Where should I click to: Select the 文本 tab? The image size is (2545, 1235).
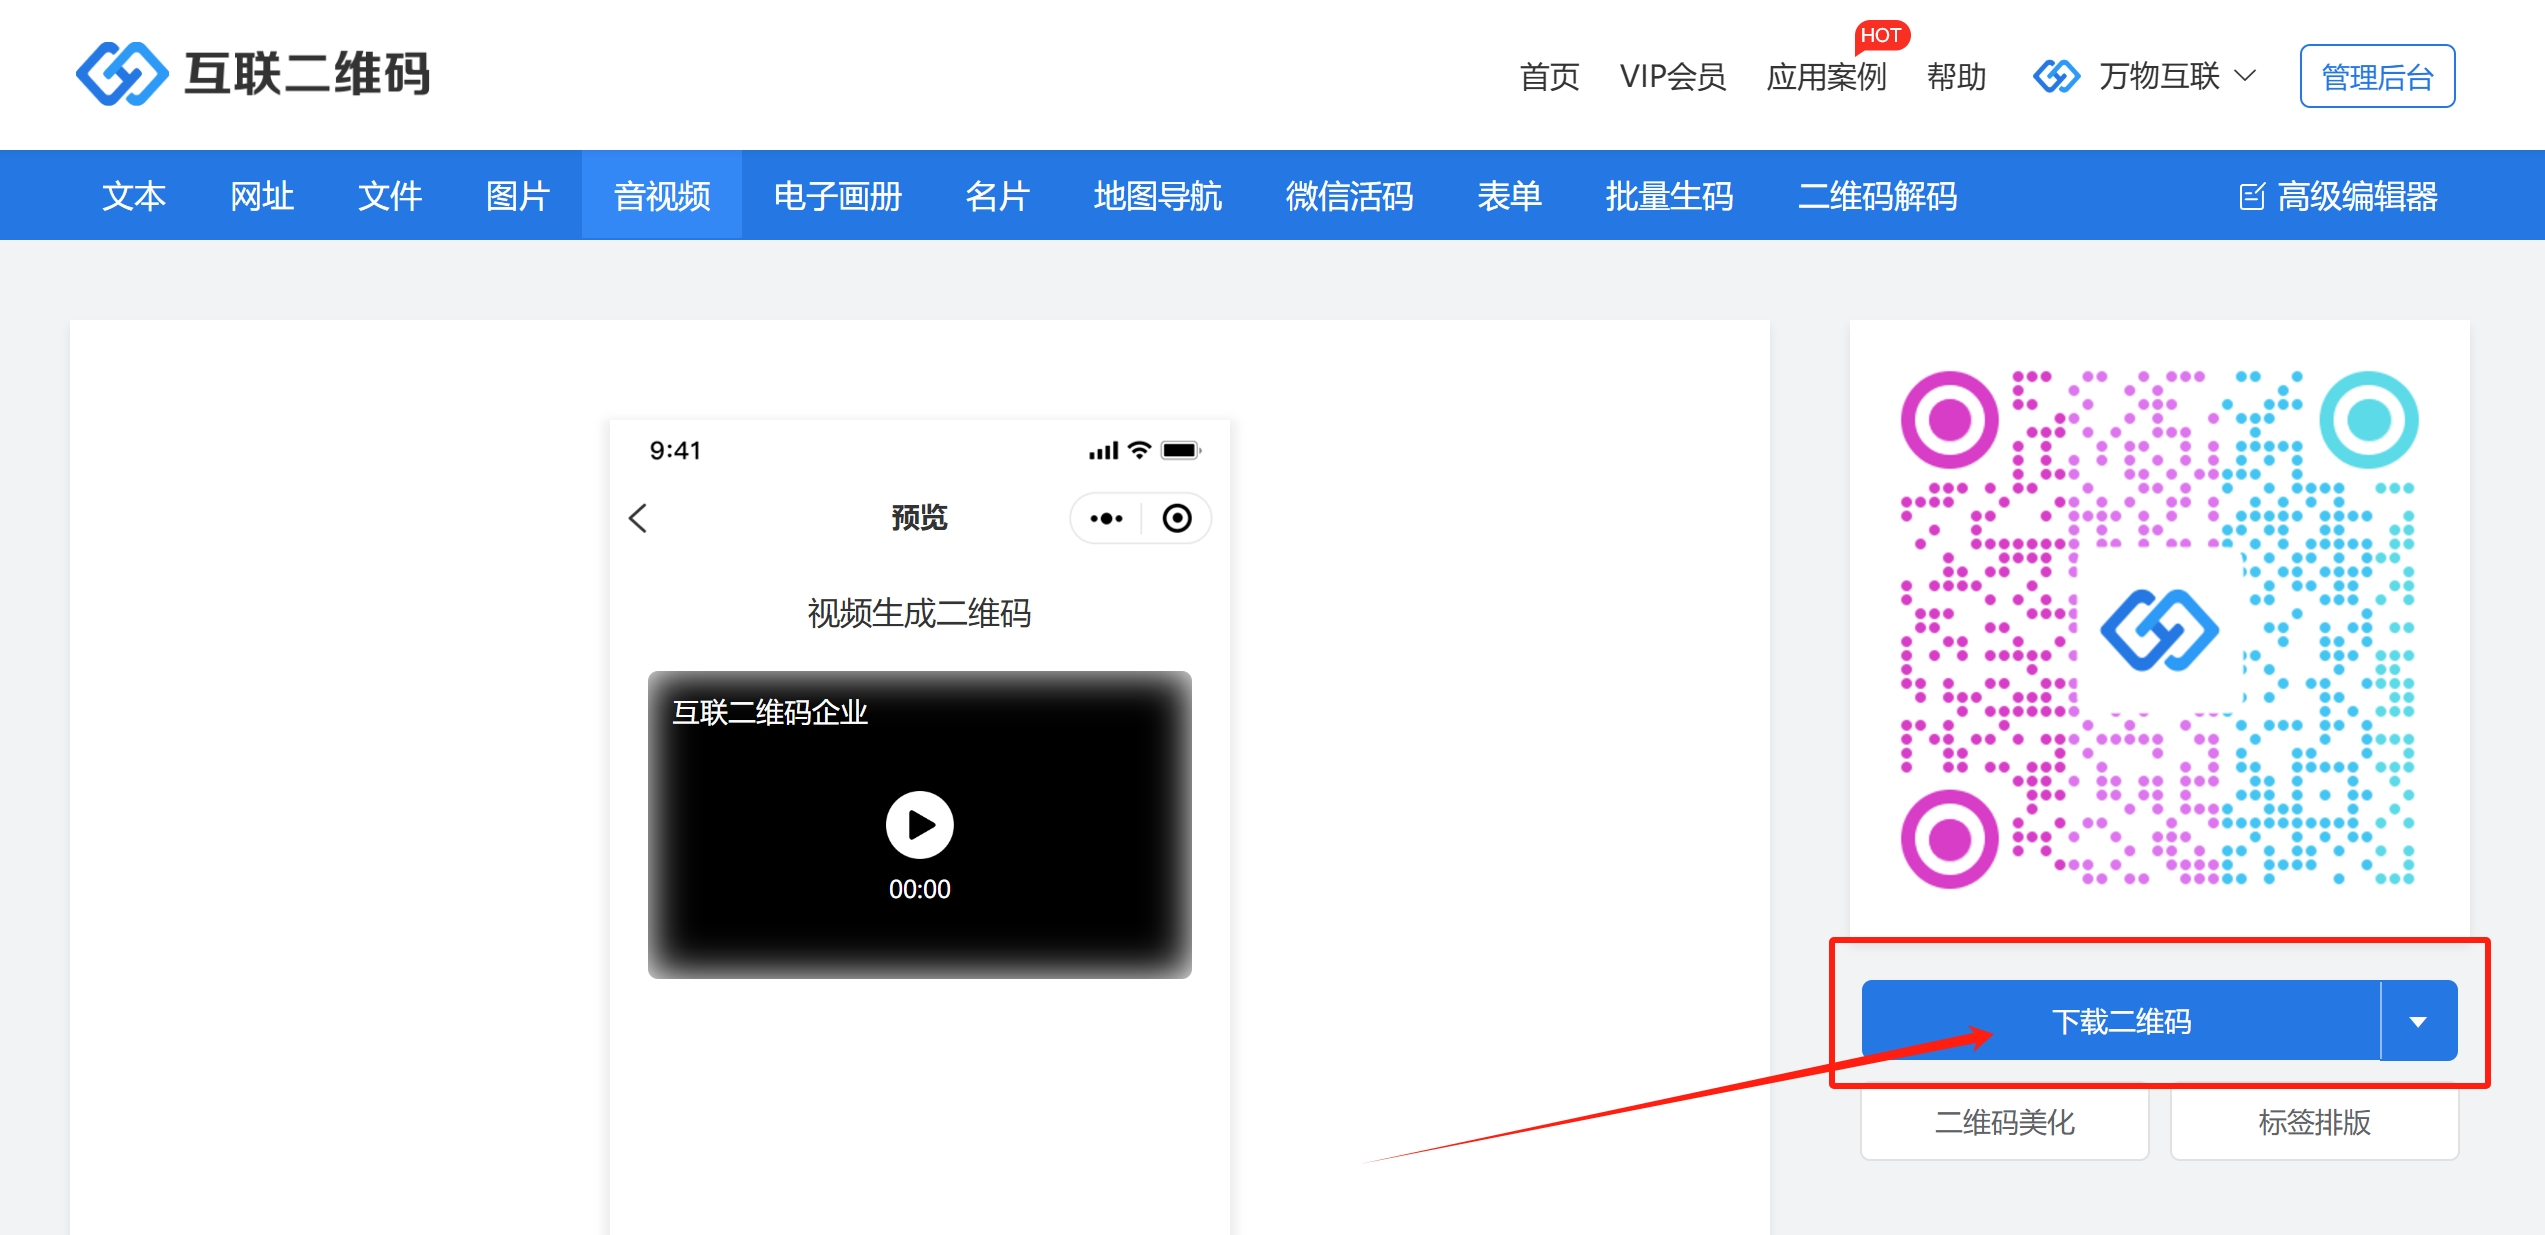pyautogui.click(x=134, y=196)
